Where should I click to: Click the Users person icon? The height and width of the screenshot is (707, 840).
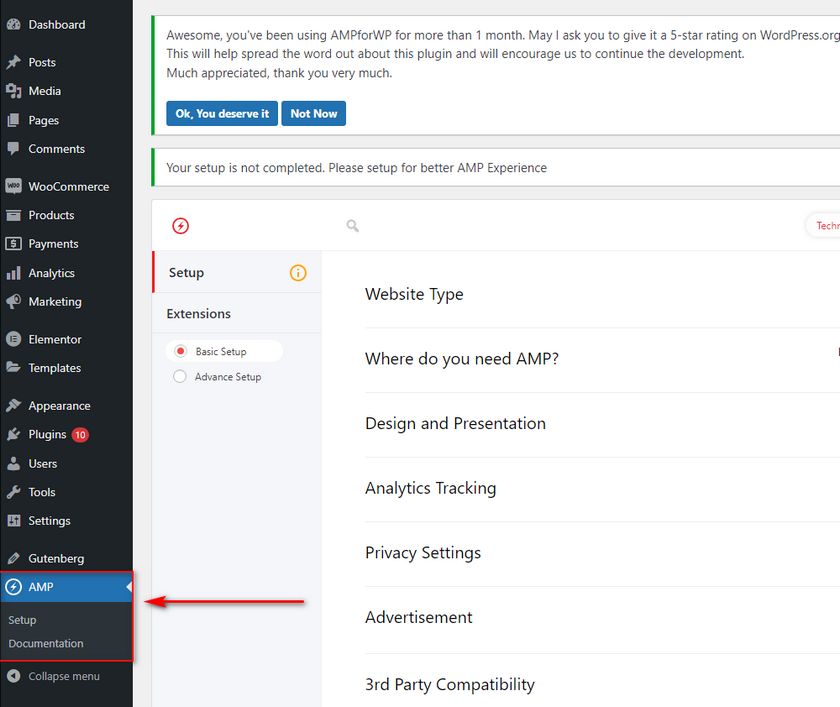tap(13, 463)
